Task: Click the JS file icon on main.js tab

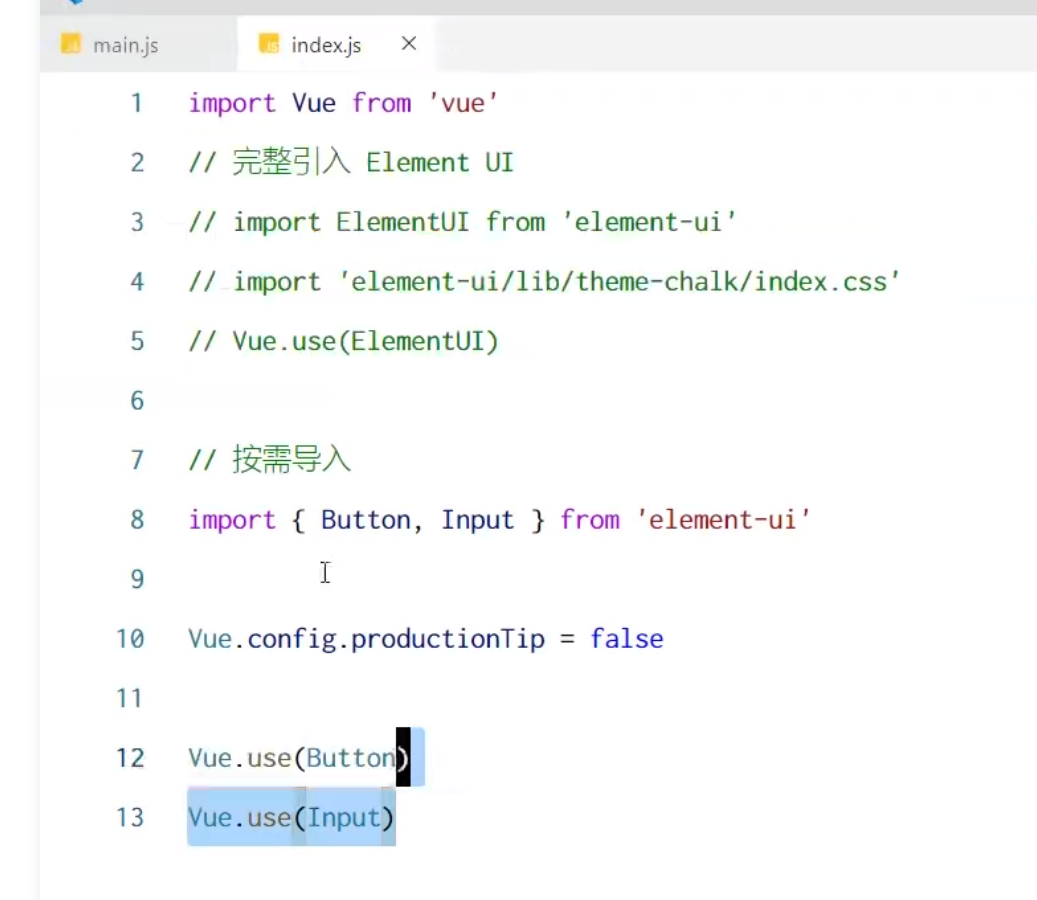Action: point(71,45)
